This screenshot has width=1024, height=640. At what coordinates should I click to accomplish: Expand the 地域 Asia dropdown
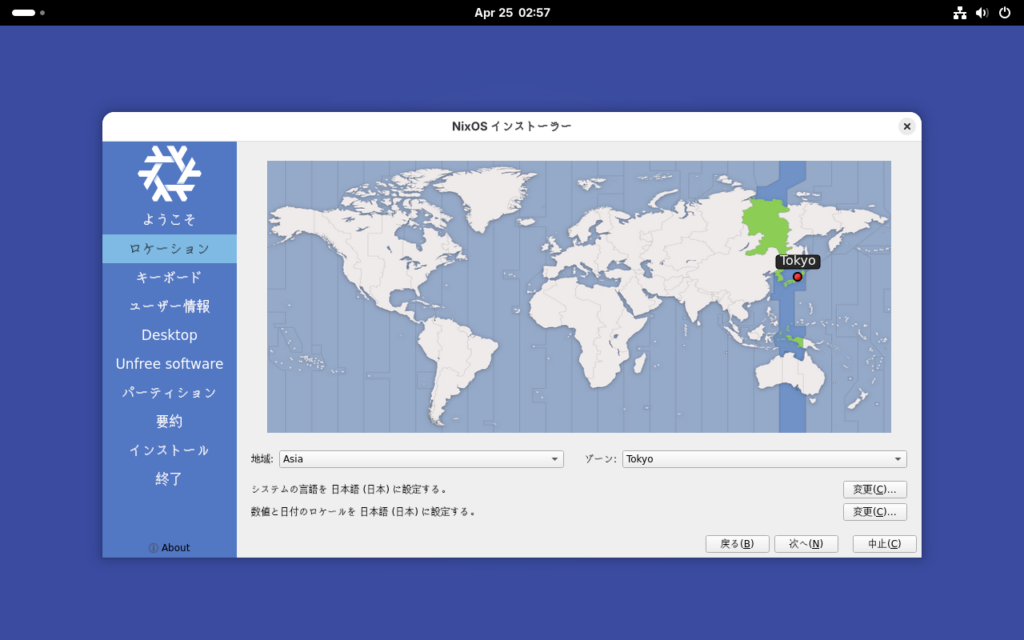421,459
